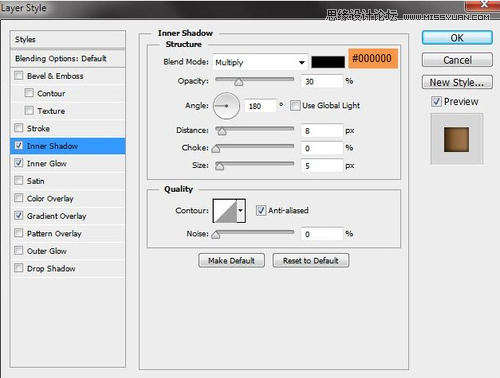
Task: Uncheck the Inner Glow checkbox
Action: [19, 163]
